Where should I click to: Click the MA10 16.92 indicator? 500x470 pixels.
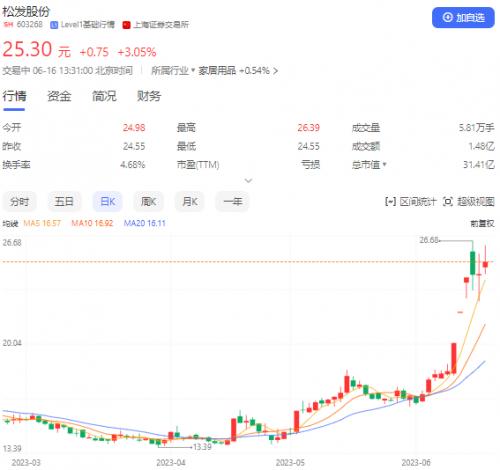(x=92, y=223)
